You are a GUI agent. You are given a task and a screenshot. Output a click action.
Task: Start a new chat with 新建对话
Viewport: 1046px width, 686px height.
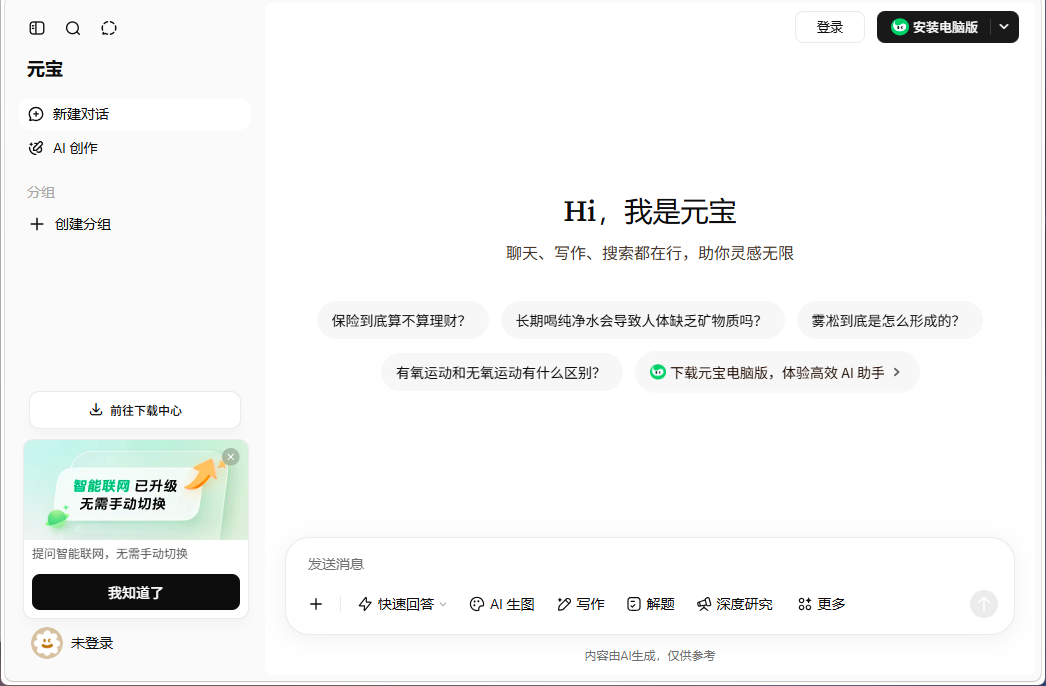point(135,114)
